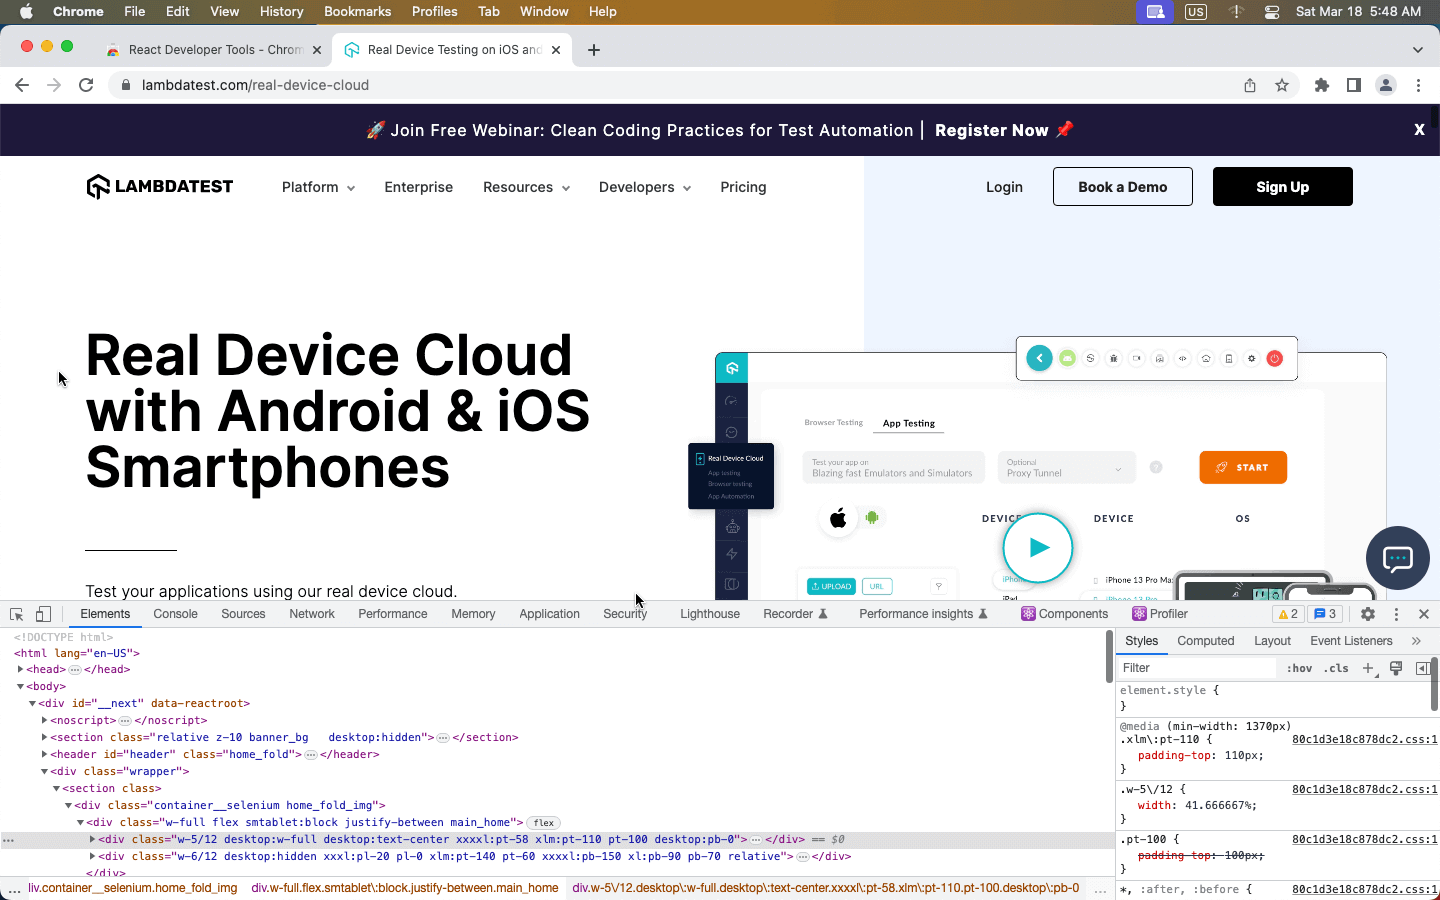Image resolution: width=1440 pixels, height=900 pixels.
Task: Open the React Profiler panel
Action: (1160, 614)
